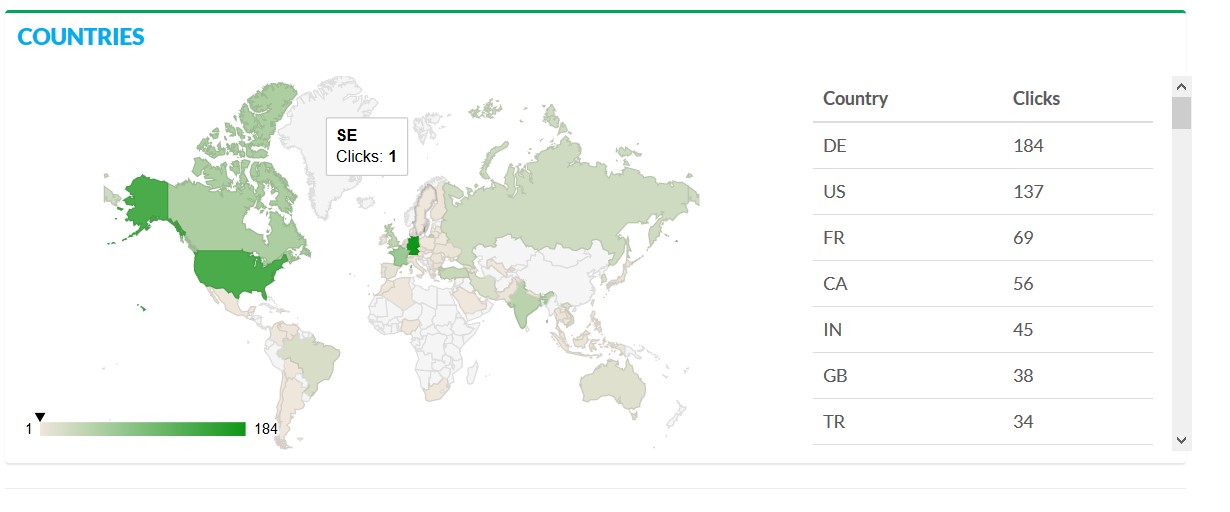Click the black triangle marker on legend
The width and height of the screenshot is (1230, 512).
40,416
